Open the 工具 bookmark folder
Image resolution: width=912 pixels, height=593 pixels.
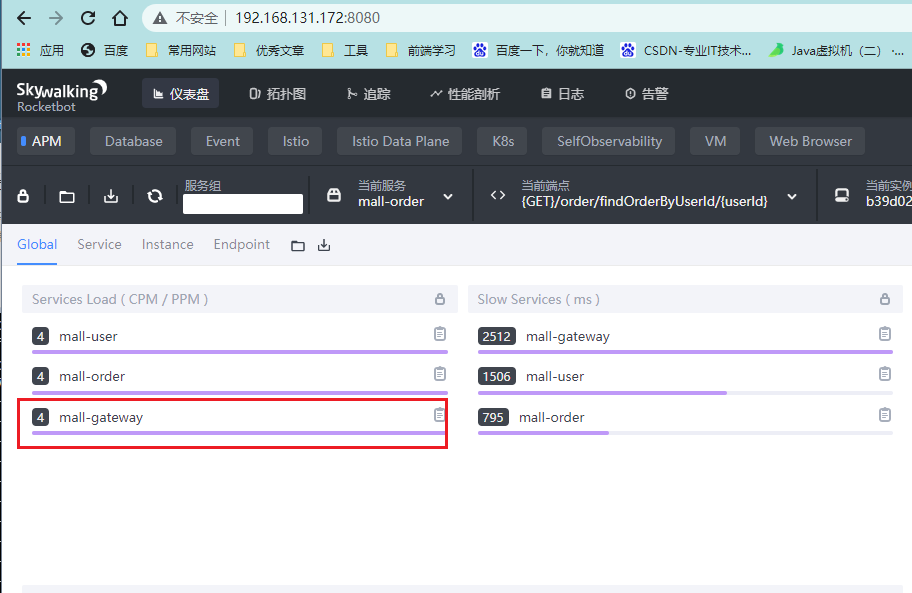[345, 51]
